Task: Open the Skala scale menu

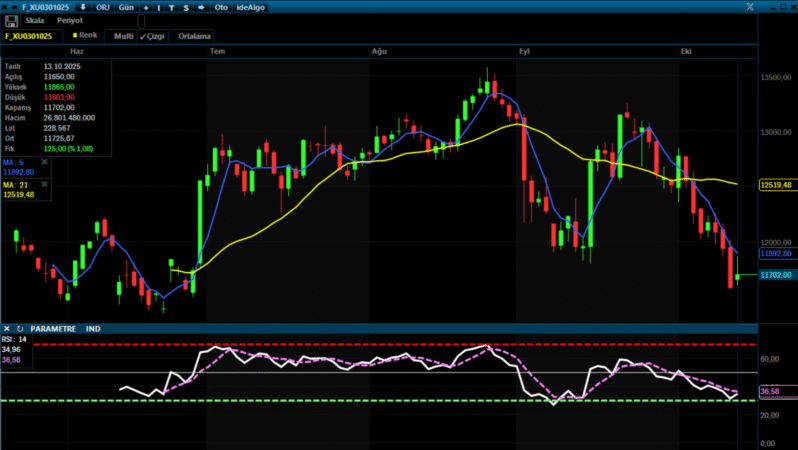Action: click(x=35, y=20)
